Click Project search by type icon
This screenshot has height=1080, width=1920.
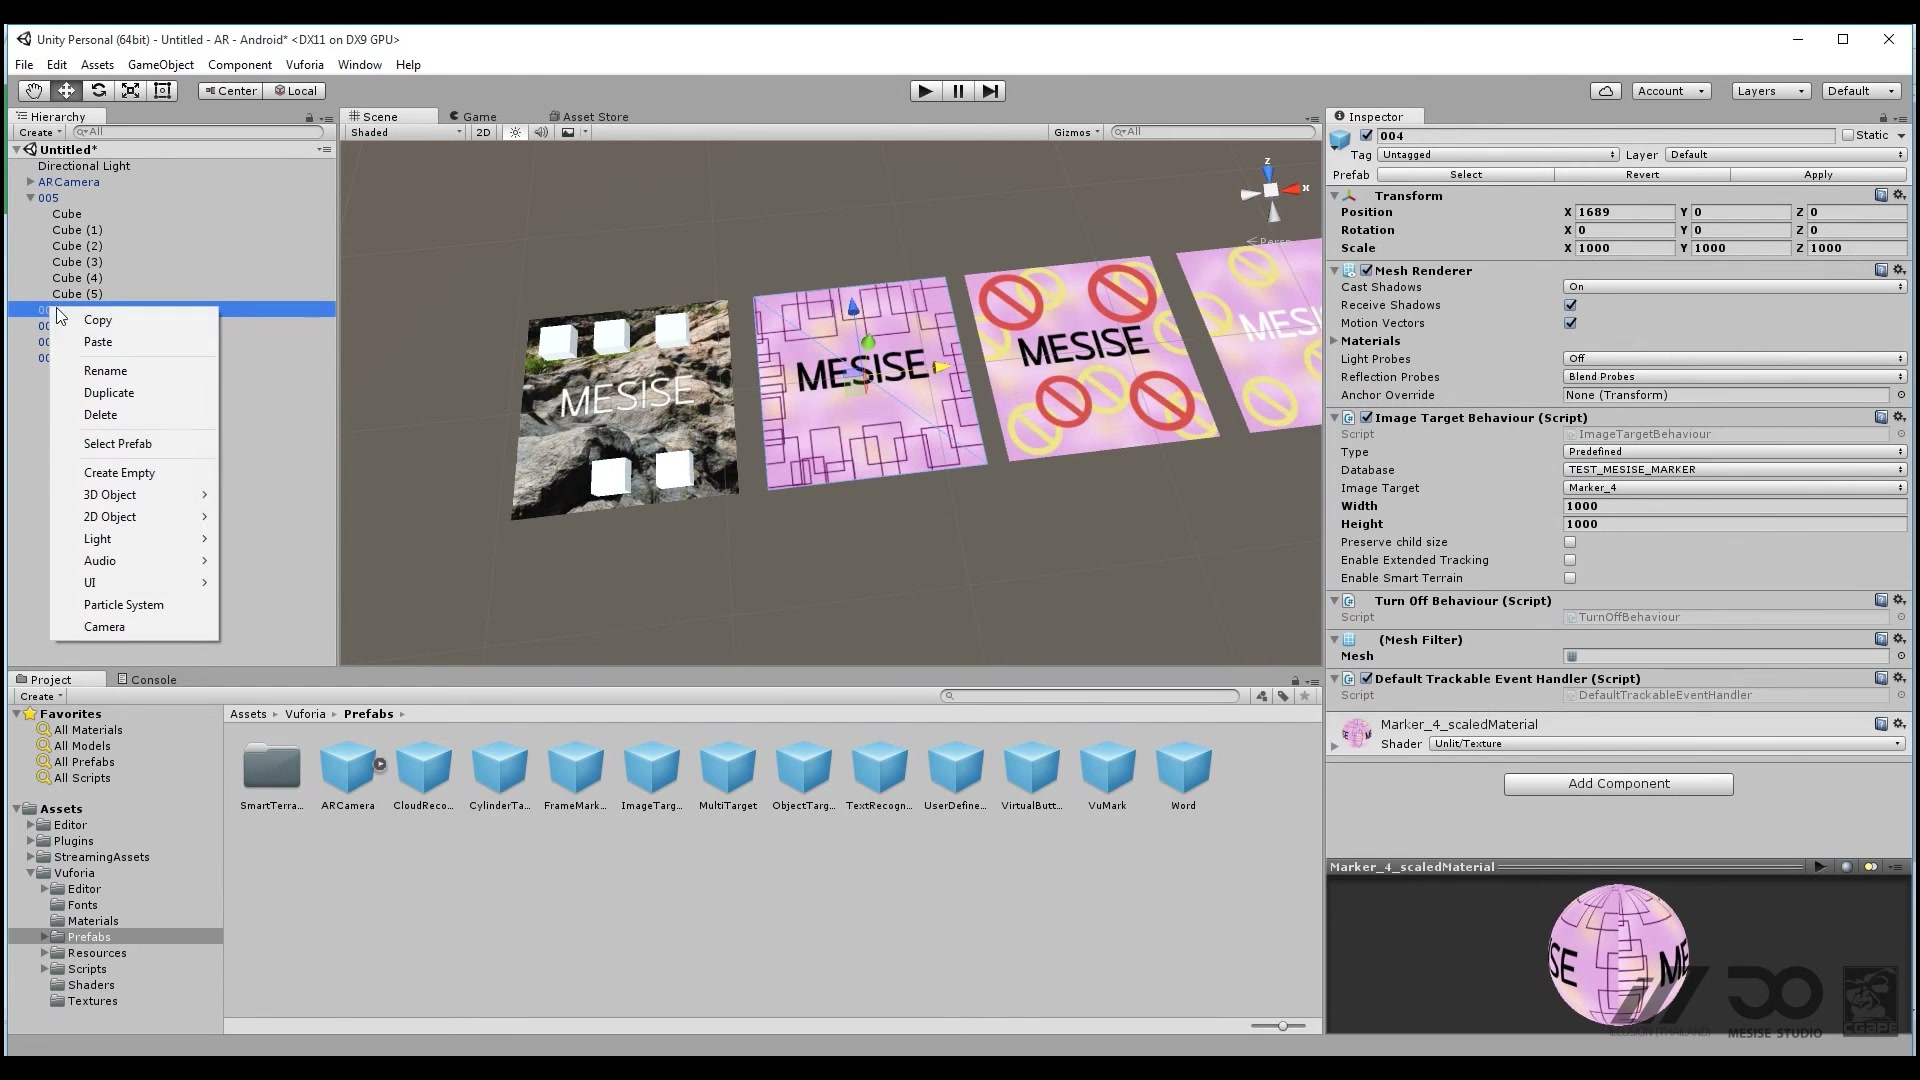(1262, 696)
